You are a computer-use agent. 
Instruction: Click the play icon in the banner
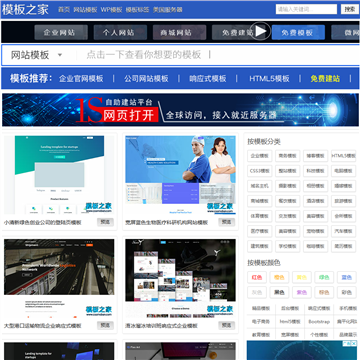[261, 31]
